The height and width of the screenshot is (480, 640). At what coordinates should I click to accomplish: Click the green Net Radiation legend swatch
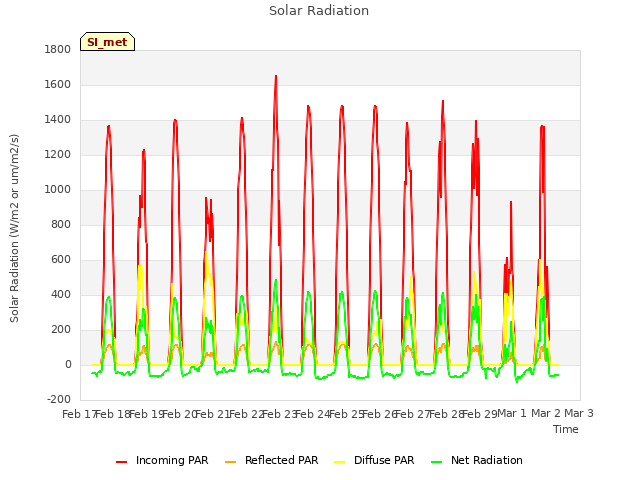(436, 462)
